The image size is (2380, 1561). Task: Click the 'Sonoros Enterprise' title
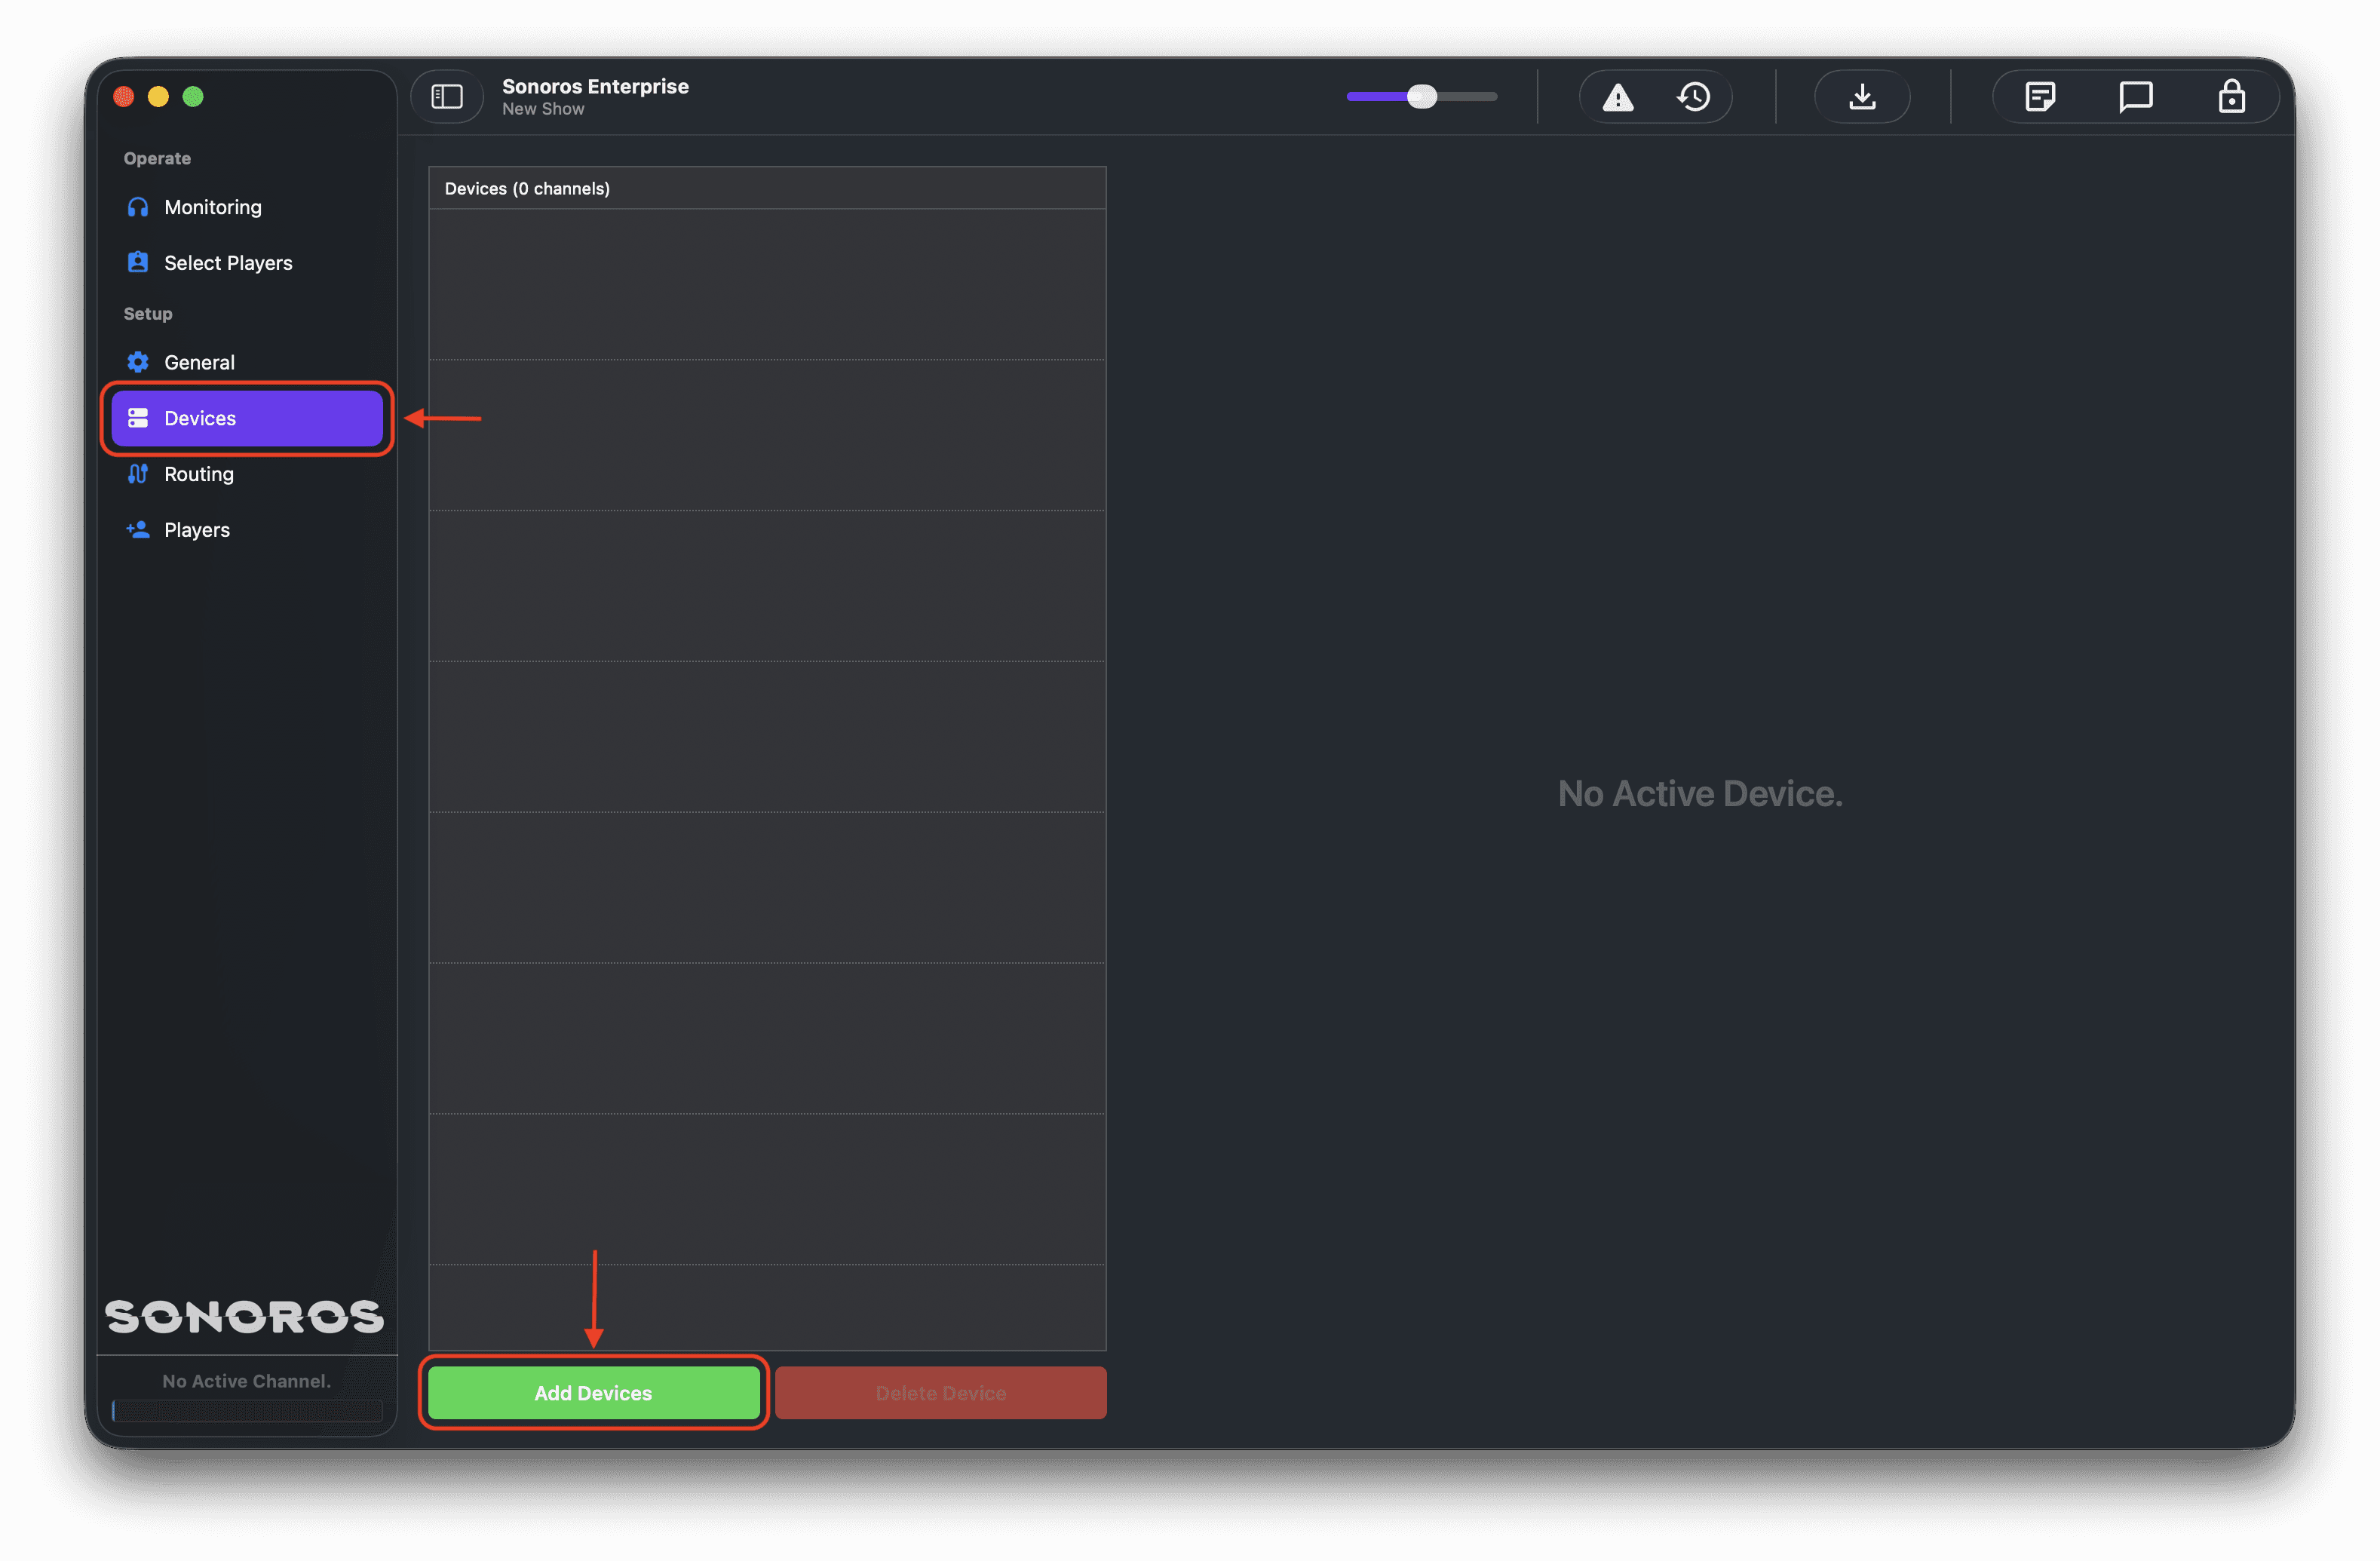click(595, 86)
